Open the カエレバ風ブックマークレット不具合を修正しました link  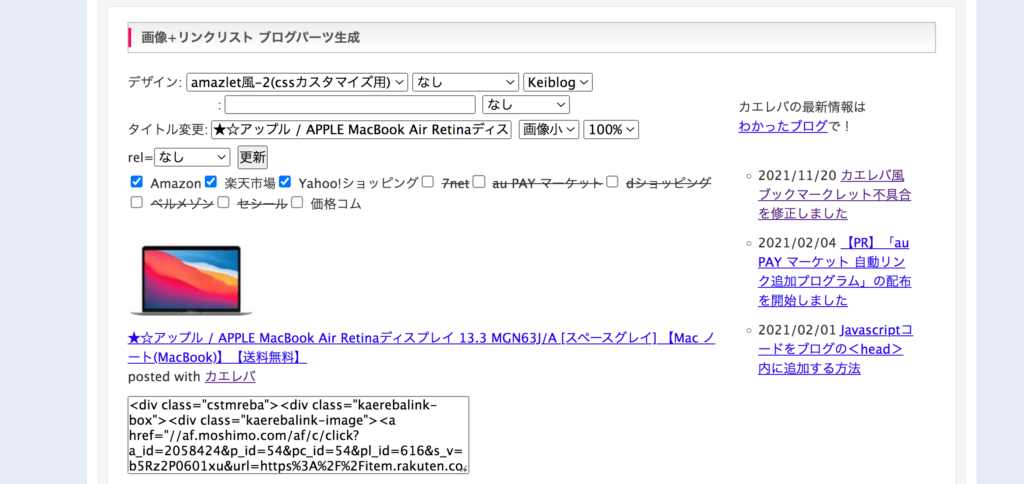[835, 195]
